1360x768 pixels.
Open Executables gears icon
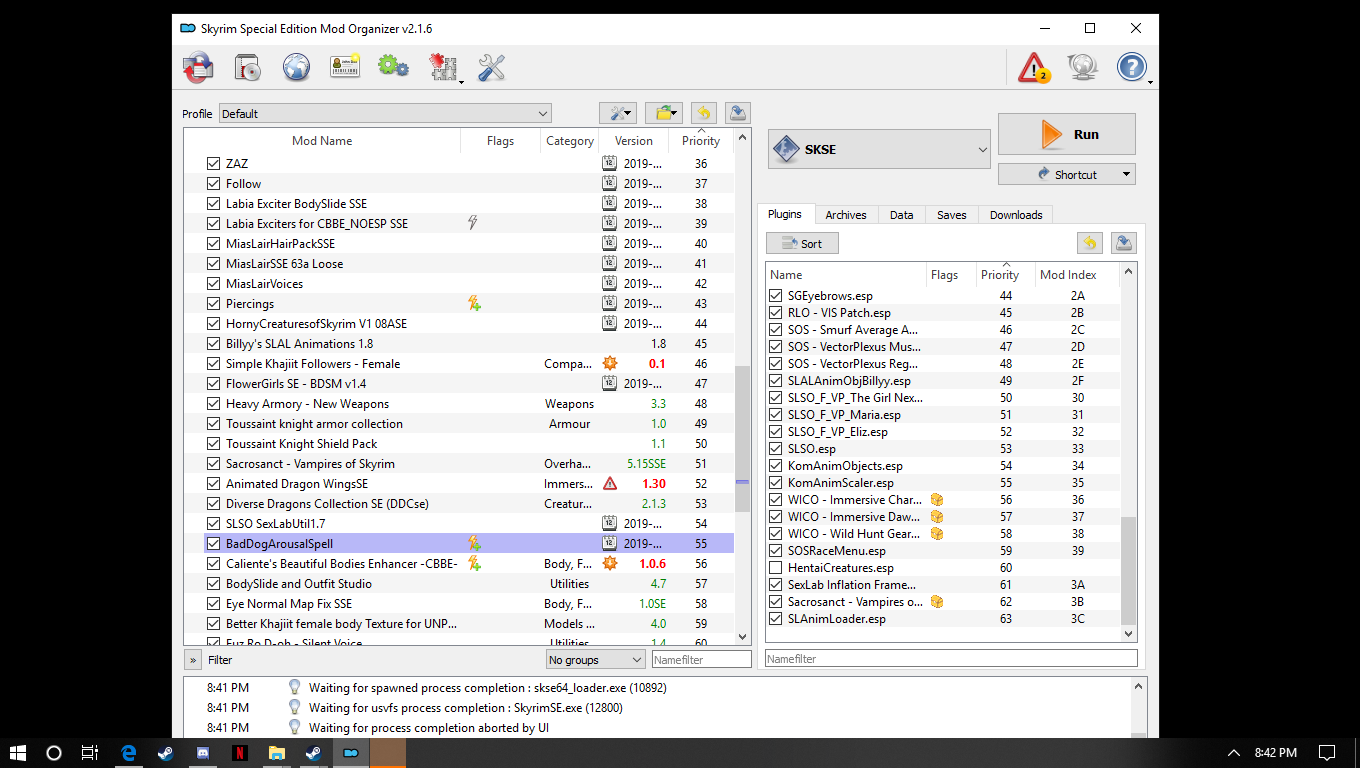(393, 67)
